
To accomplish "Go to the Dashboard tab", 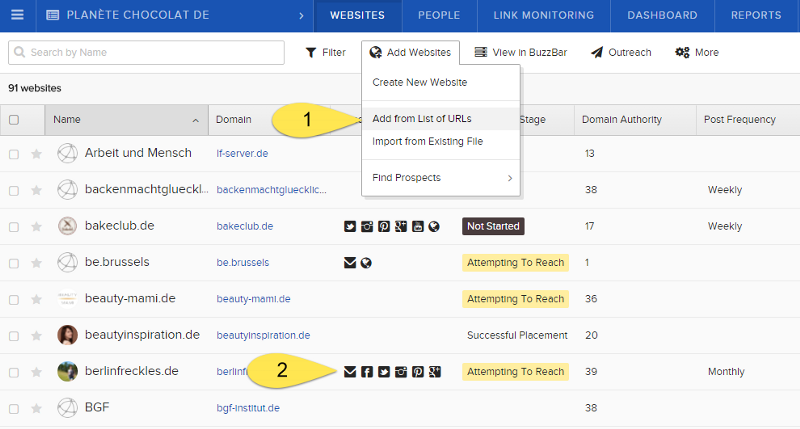I will [x=662, y=15].
